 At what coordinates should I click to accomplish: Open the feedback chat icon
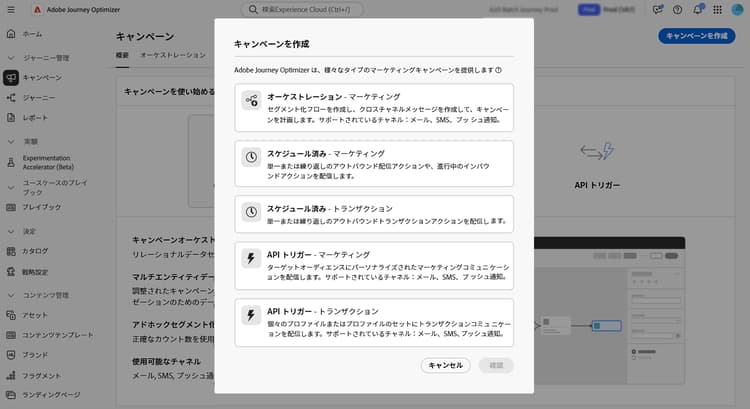click(x=658, y=10)
